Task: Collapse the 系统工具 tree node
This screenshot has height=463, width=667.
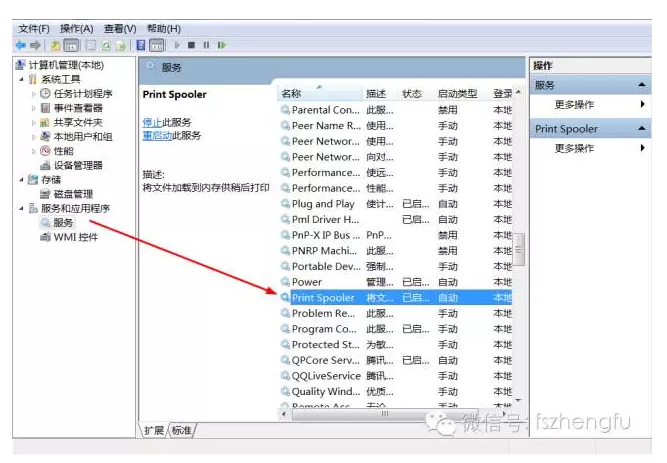Action: point(21,79)
